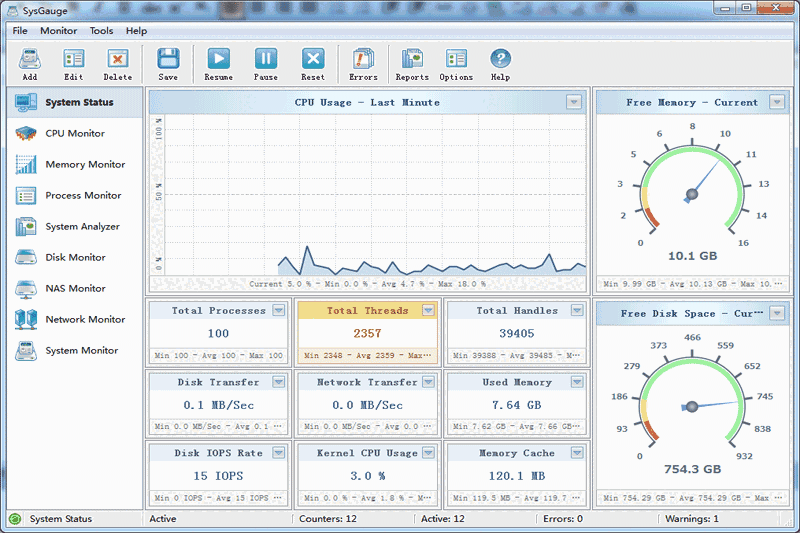Click the Delete toolbar icon

(x=117, y=60)
